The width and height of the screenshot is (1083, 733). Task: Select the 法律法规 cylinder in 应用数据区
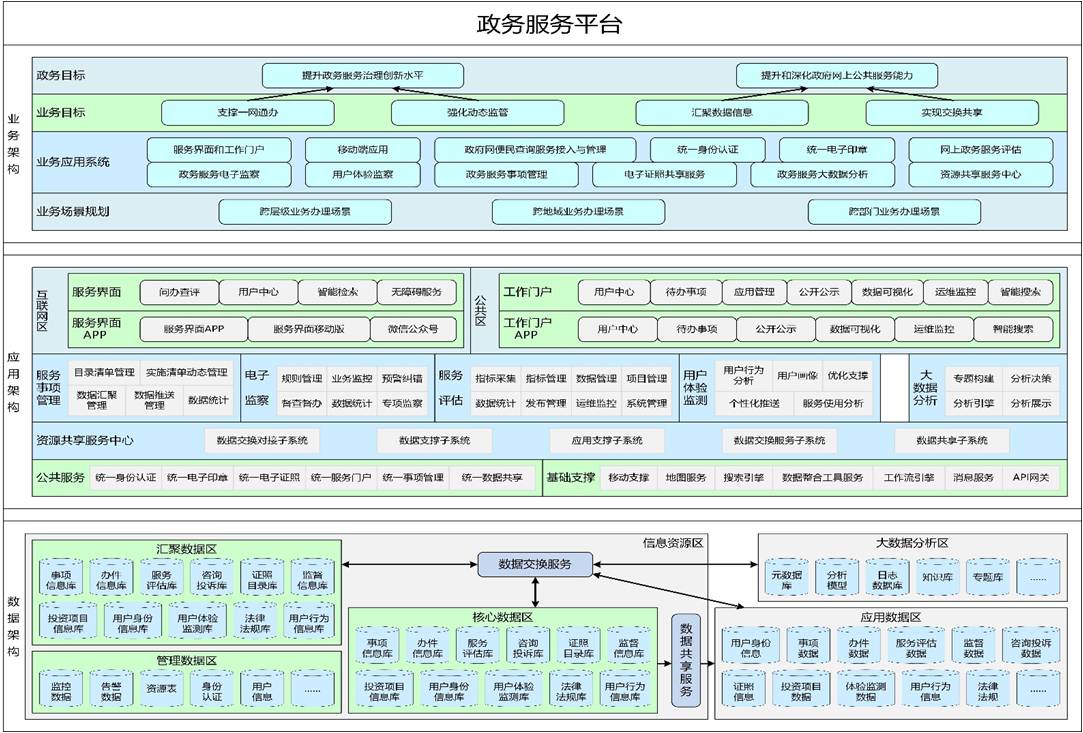click(988, 689)
